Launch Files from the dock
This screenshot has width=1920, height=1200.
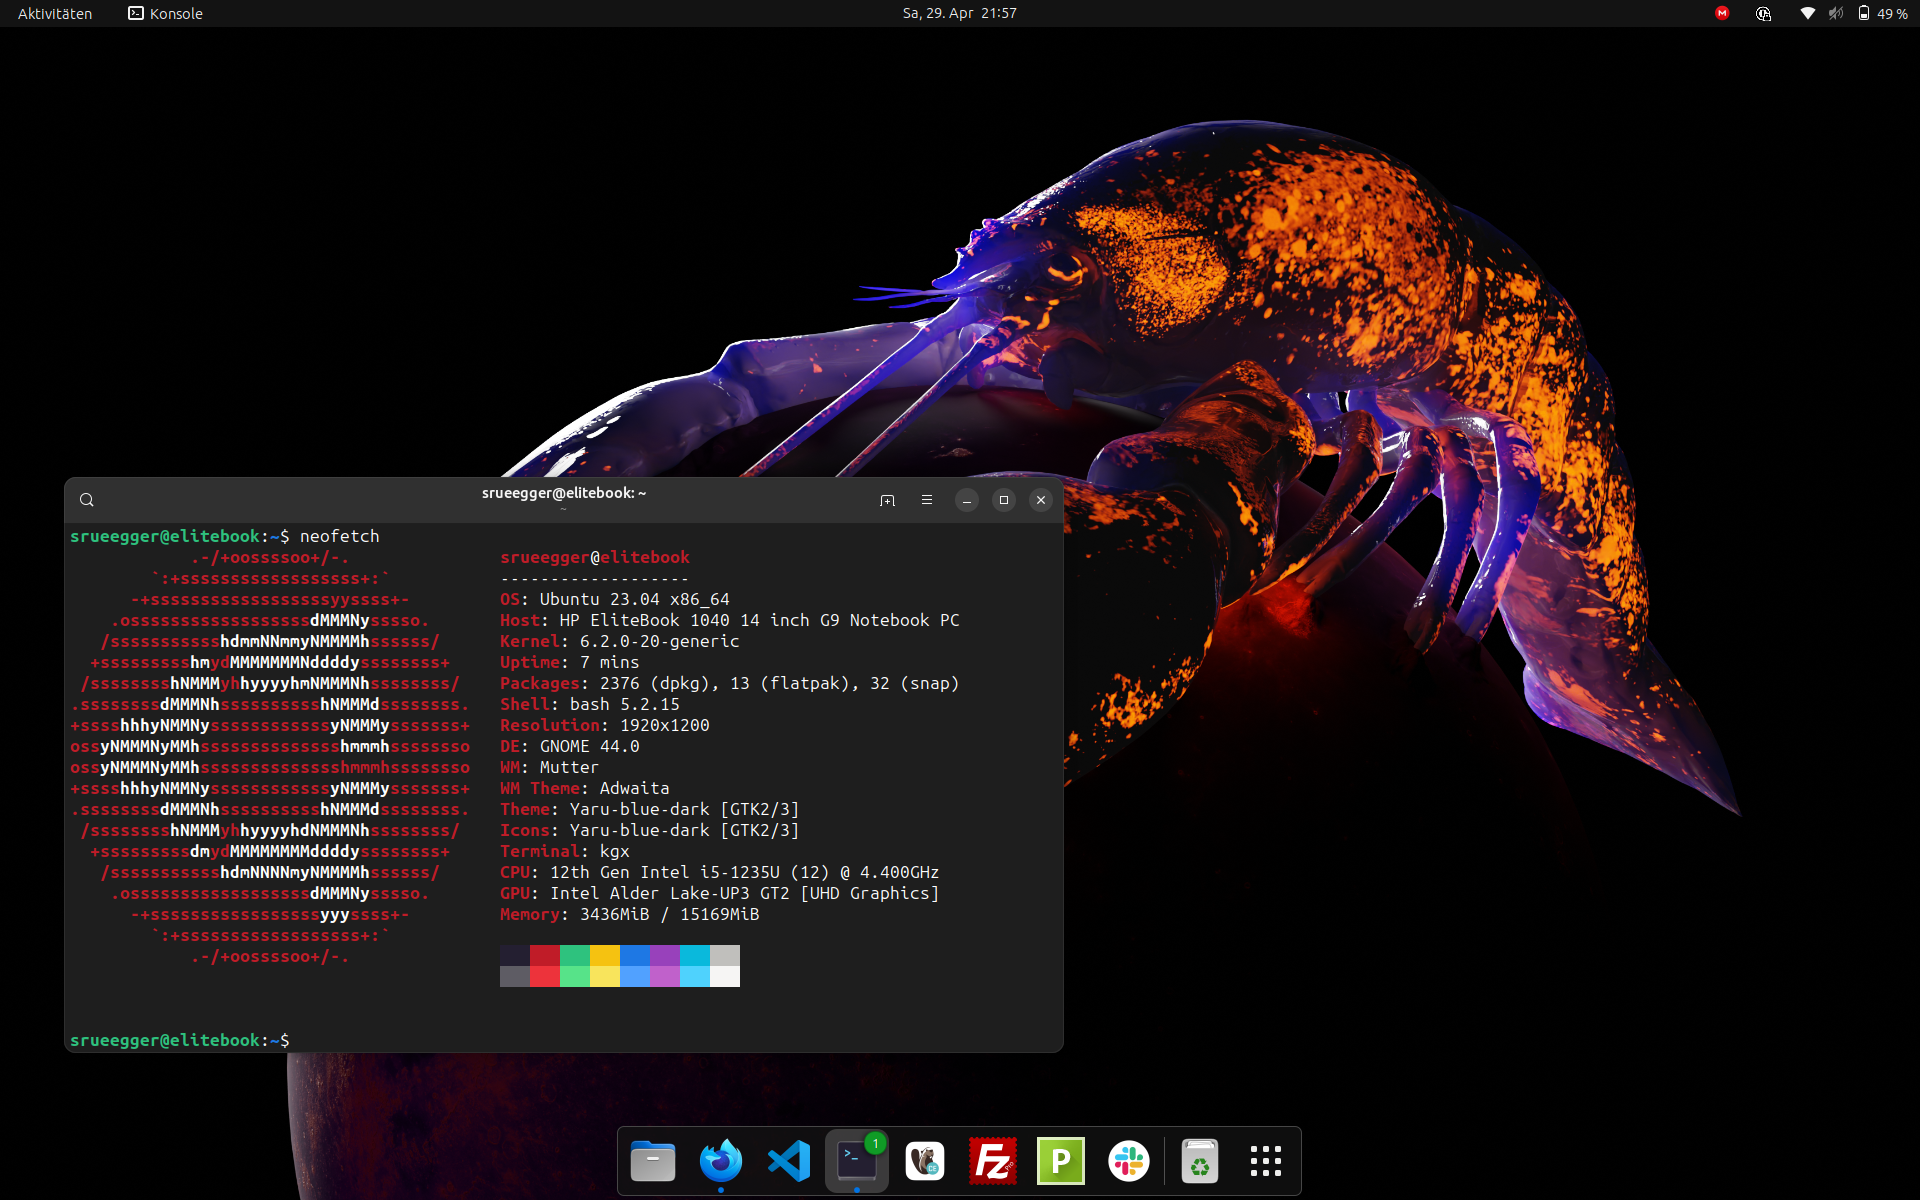[653, 1161]
